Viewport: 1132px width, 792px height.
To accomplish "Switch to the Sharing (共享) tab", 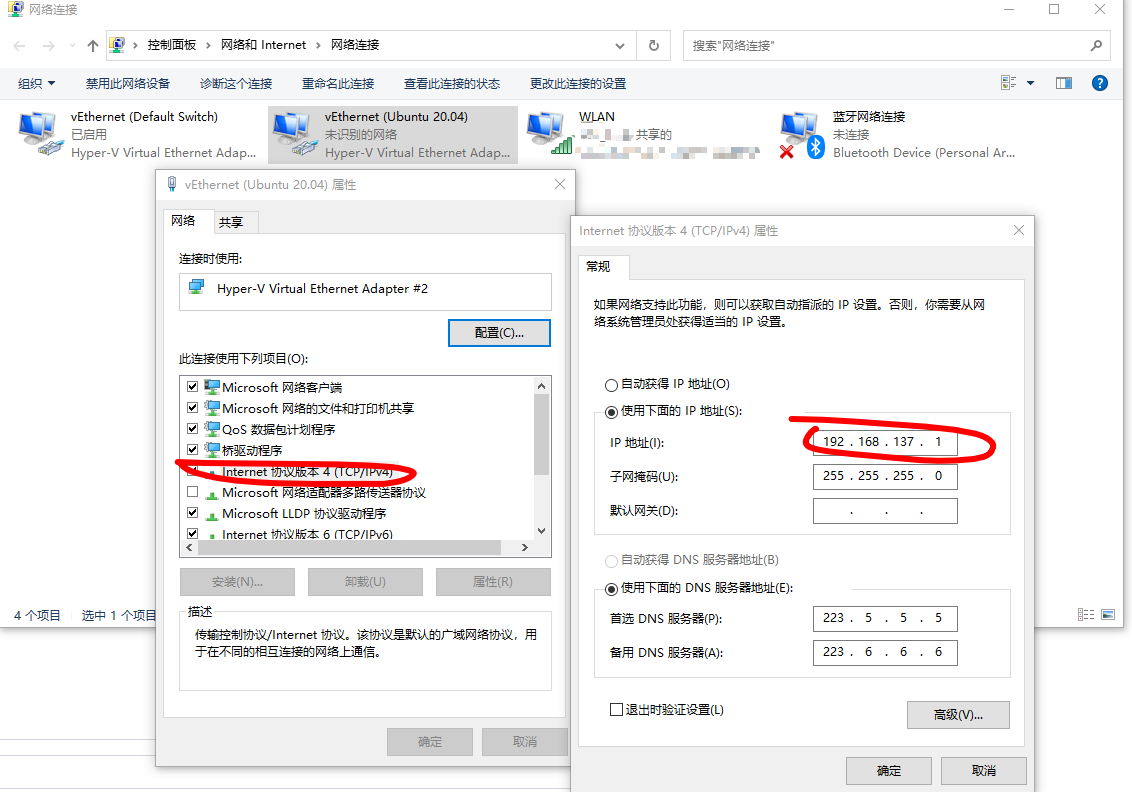I will (x=231, y=222).
